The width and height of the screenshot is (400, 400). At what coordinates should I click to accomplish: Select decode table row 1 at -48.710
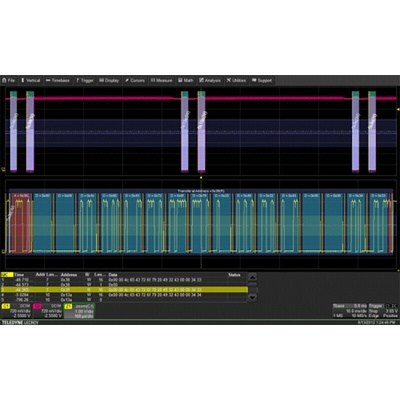pyautogui.click(x=124, y=280)
